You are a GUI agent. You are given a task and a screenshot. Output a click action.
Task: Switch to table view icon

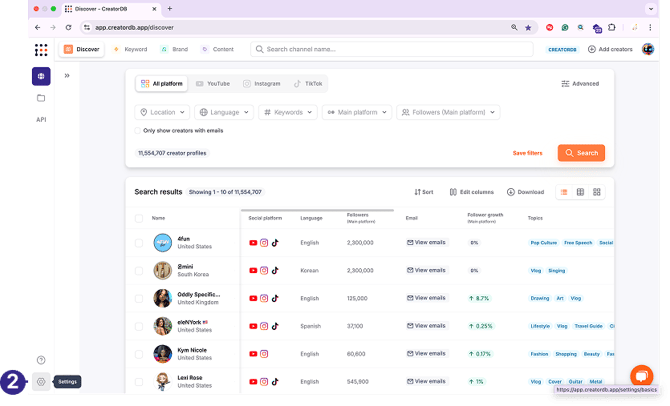[x=580, y=193]
